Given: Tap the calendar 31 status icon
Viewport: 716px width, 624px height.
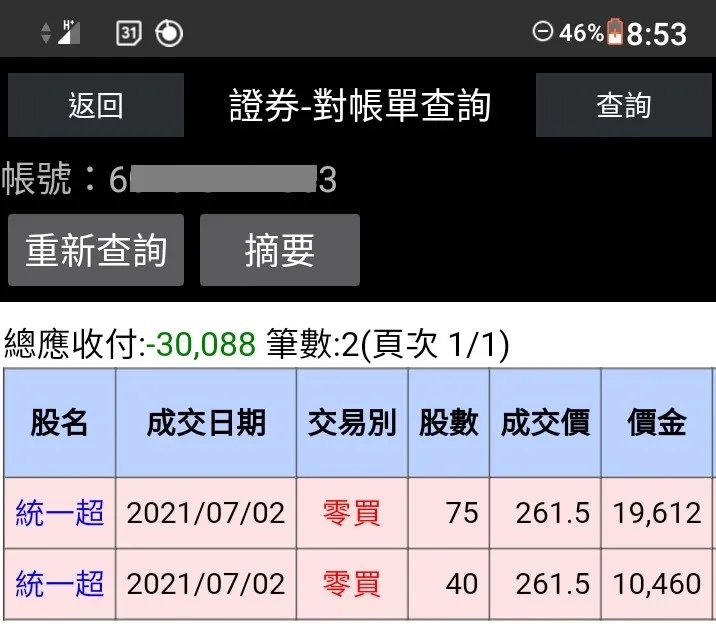Looking at the screenshot, I should (129, 33).
